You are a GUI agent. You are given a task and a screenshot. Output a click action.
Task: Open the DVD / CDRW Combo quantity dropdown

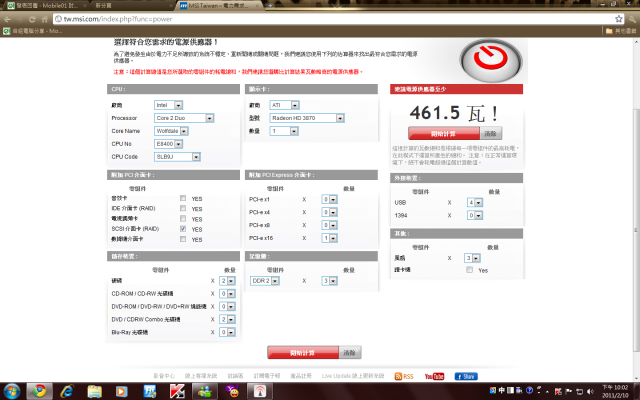tap(227, 319)
